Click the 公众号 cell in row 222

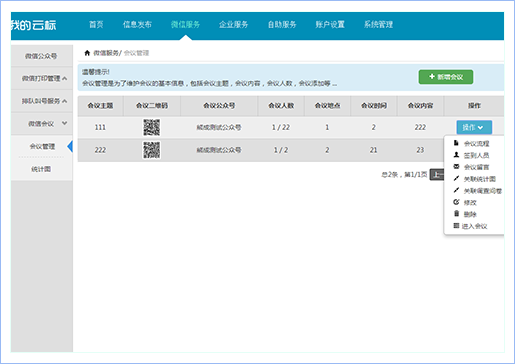(219, 150)
